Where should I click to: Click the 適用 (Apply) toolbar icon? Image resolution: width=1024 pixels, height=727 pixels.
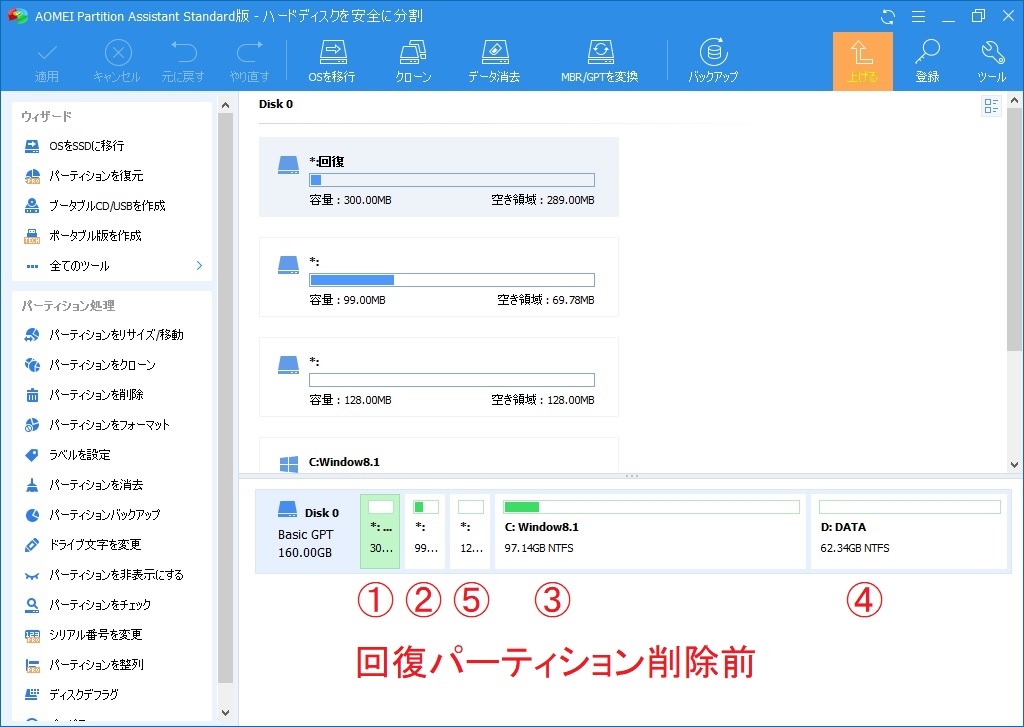click(46, 62)
